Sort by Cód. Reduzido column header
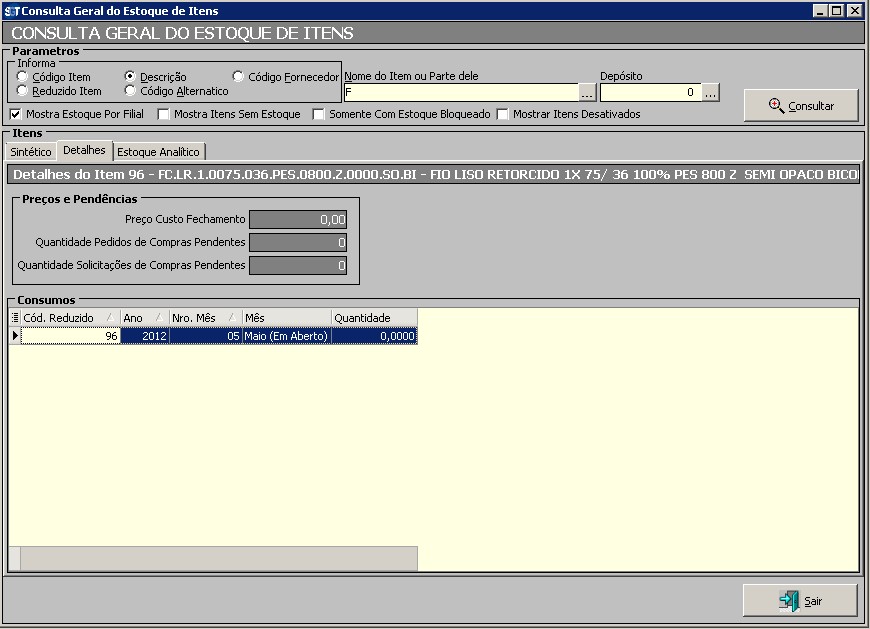 click(x=64, y=318)
